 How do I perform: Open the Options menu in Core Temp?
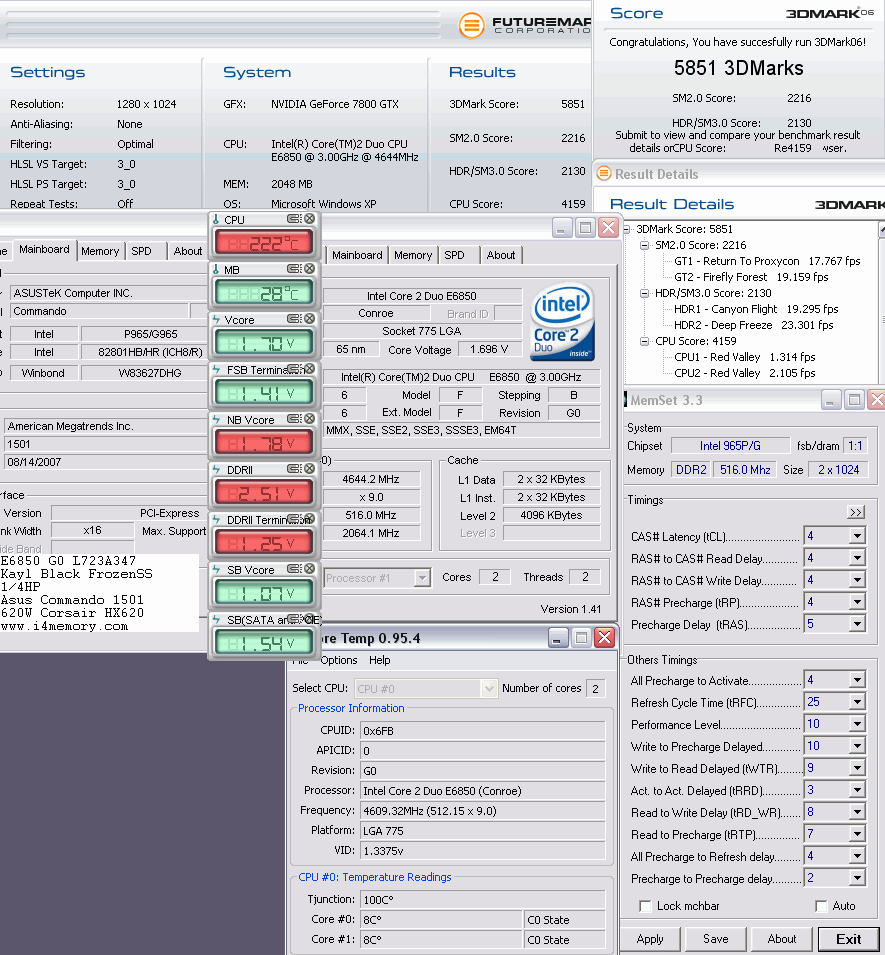pos(339,660)
